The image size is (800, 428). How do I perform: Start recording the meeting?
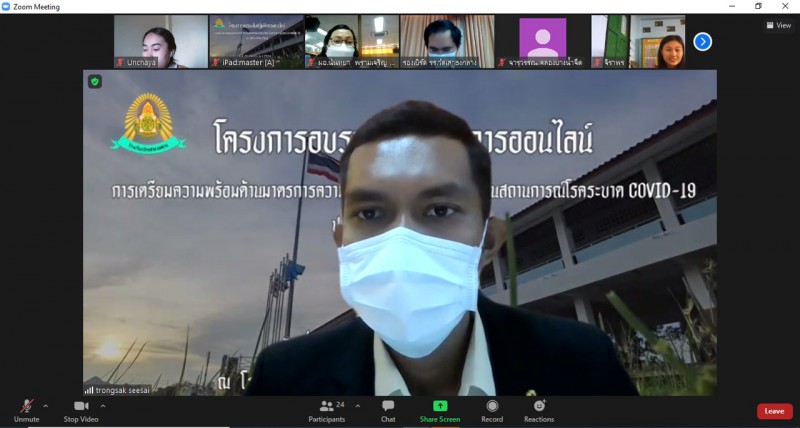(492, 410)
